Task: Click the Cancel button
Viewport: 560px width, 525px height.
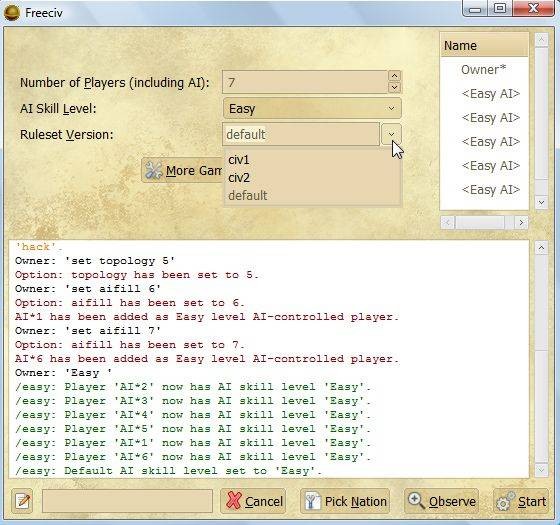Action: pos(253,501)
